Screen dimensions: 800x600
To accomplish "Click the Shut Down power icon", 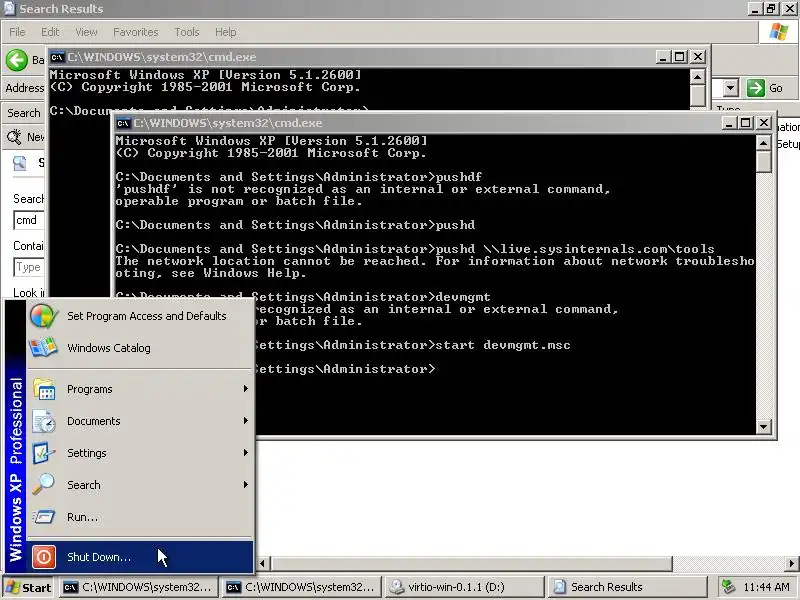I will tap(43, 557).
